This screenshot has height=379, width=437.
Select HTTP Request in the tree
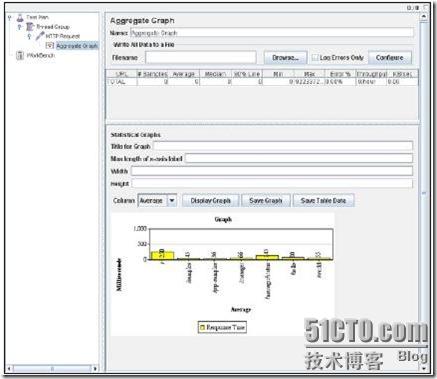[x=63, y=36]
